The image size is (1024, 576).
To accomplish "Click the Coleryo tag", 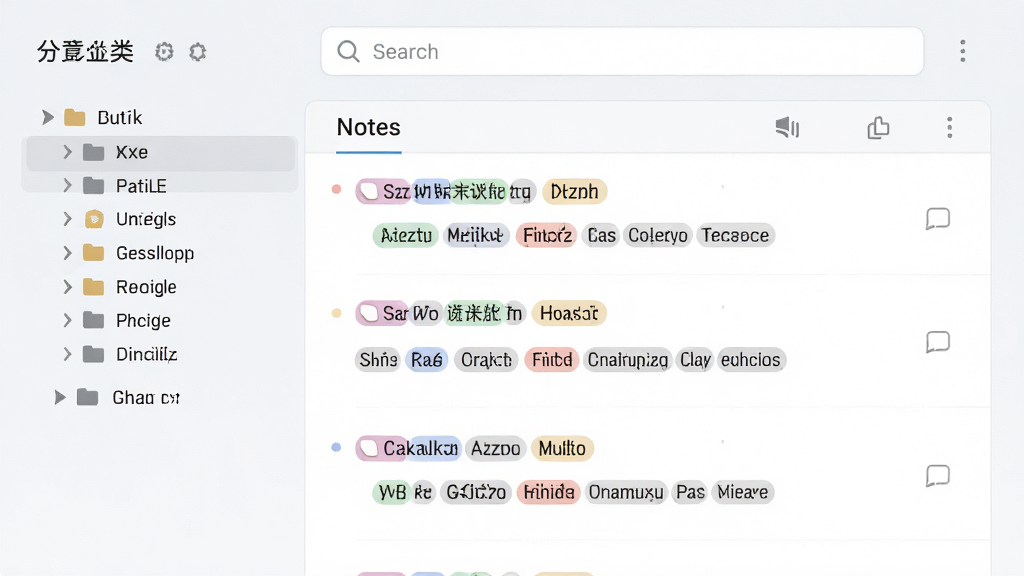I will tap(658, 235).
